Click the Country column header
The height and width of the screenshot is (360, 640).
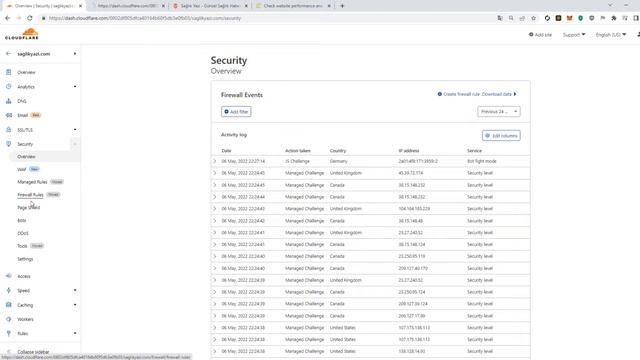click(x=338, y=151)
